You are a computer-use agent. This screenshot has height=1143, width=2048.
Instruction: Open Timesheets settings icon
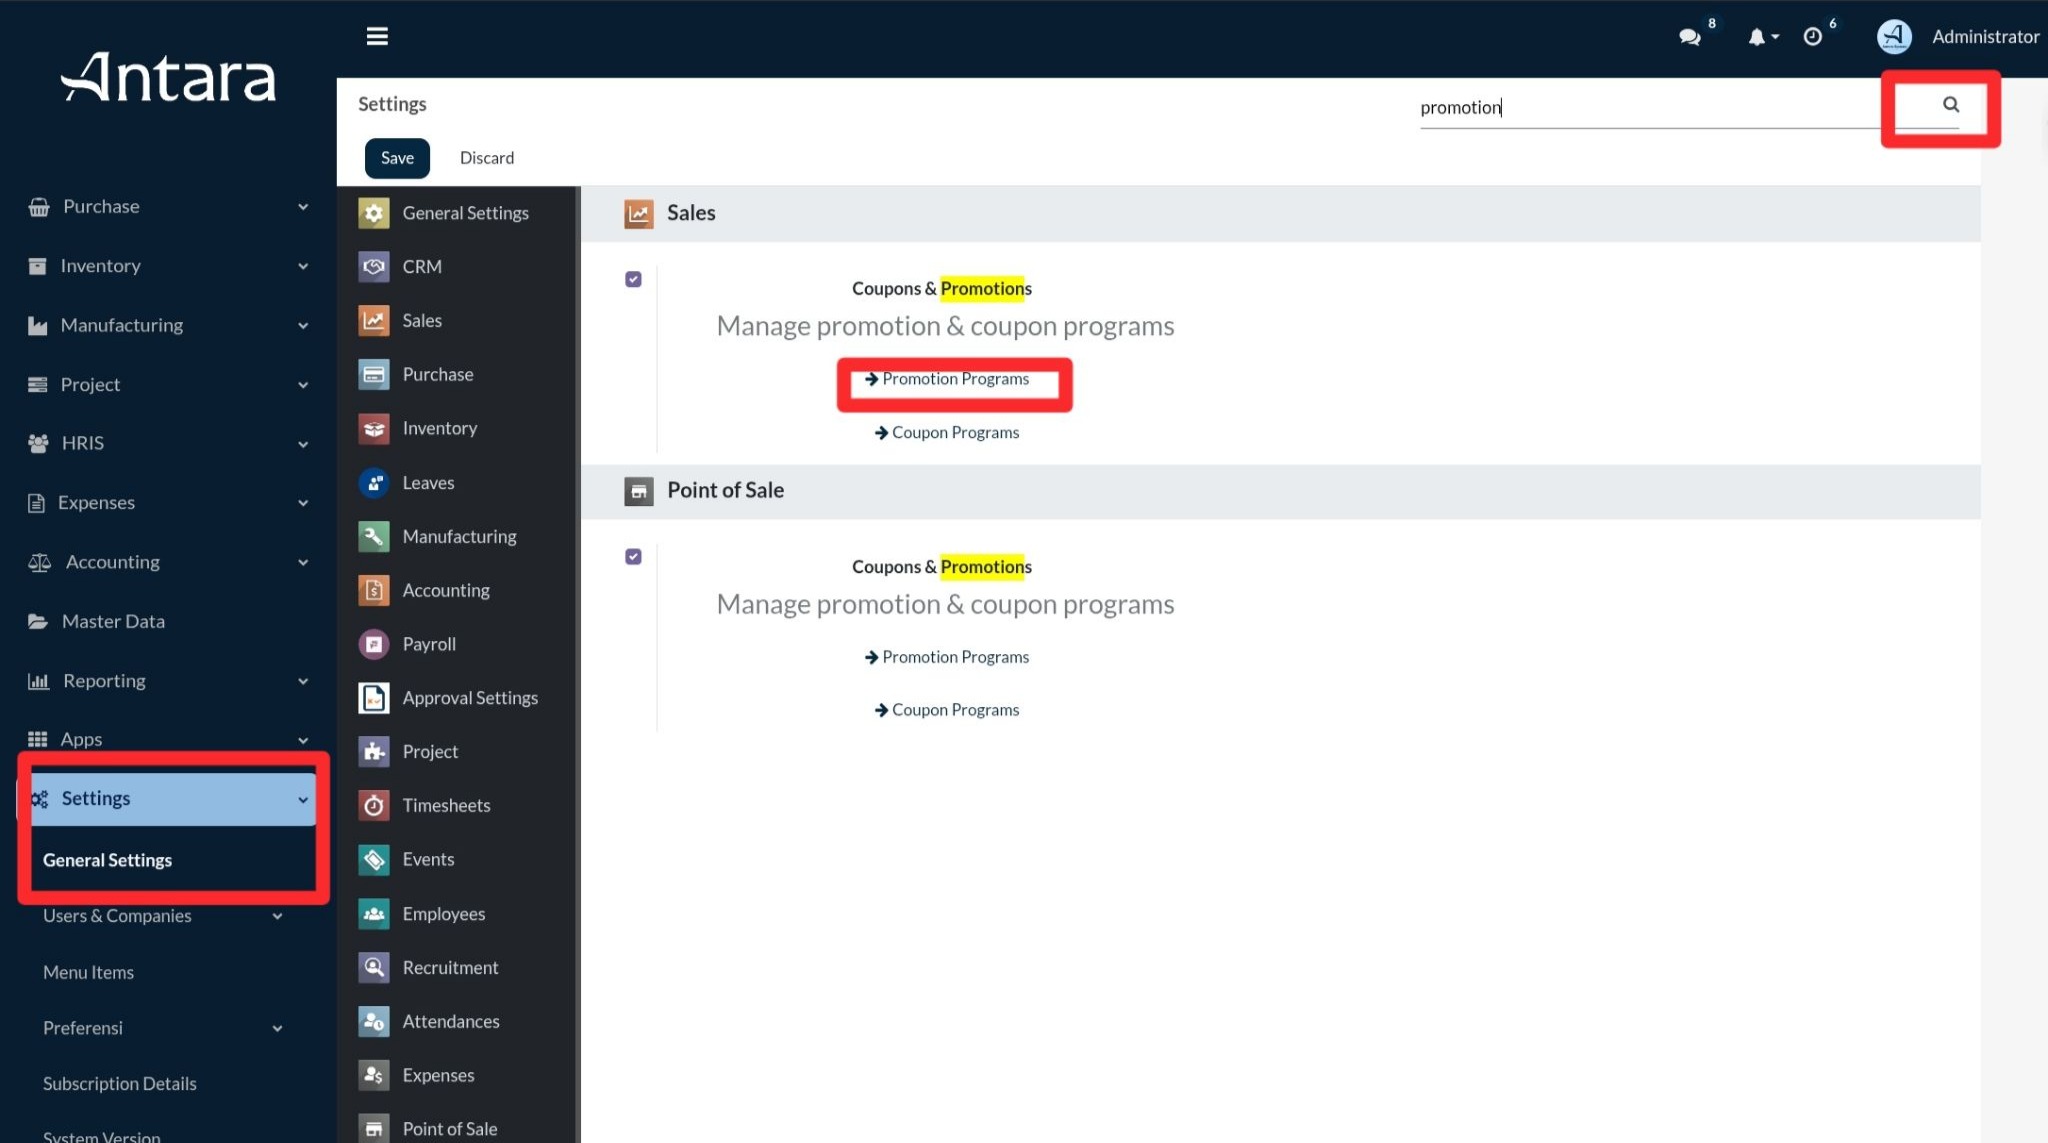(x=374, y=805)
